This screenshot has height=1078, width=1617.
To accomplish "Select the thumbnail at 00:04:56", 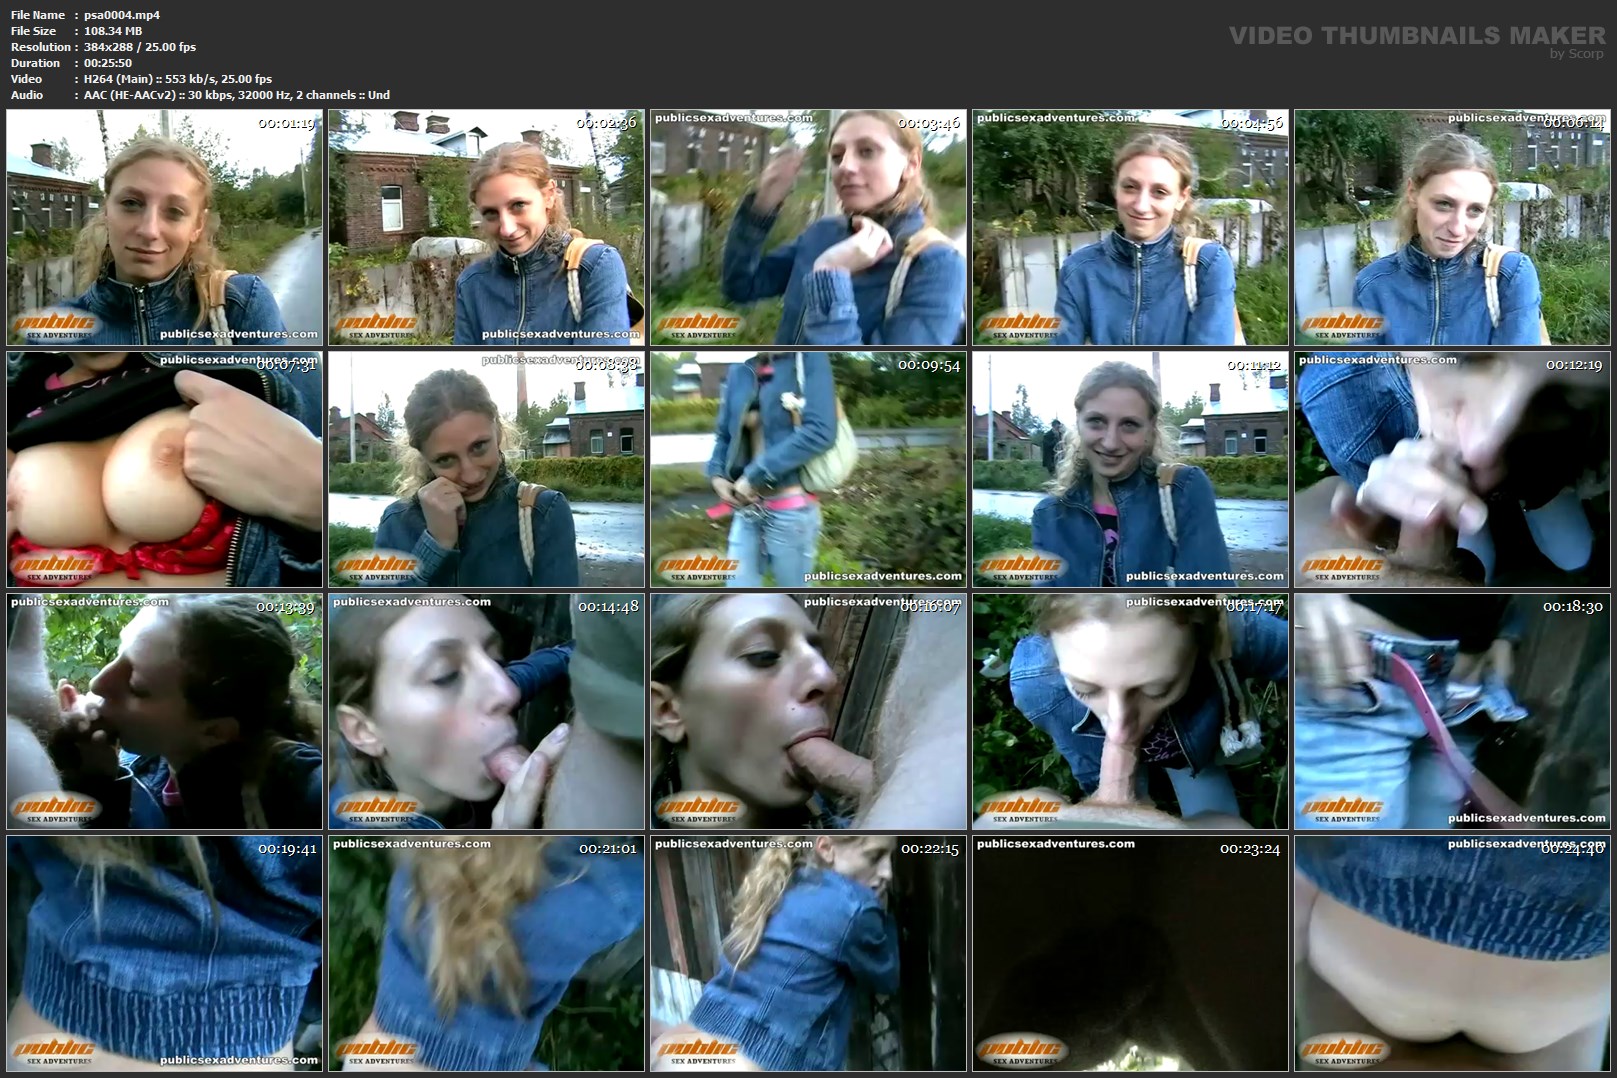I will [1130, 227].
